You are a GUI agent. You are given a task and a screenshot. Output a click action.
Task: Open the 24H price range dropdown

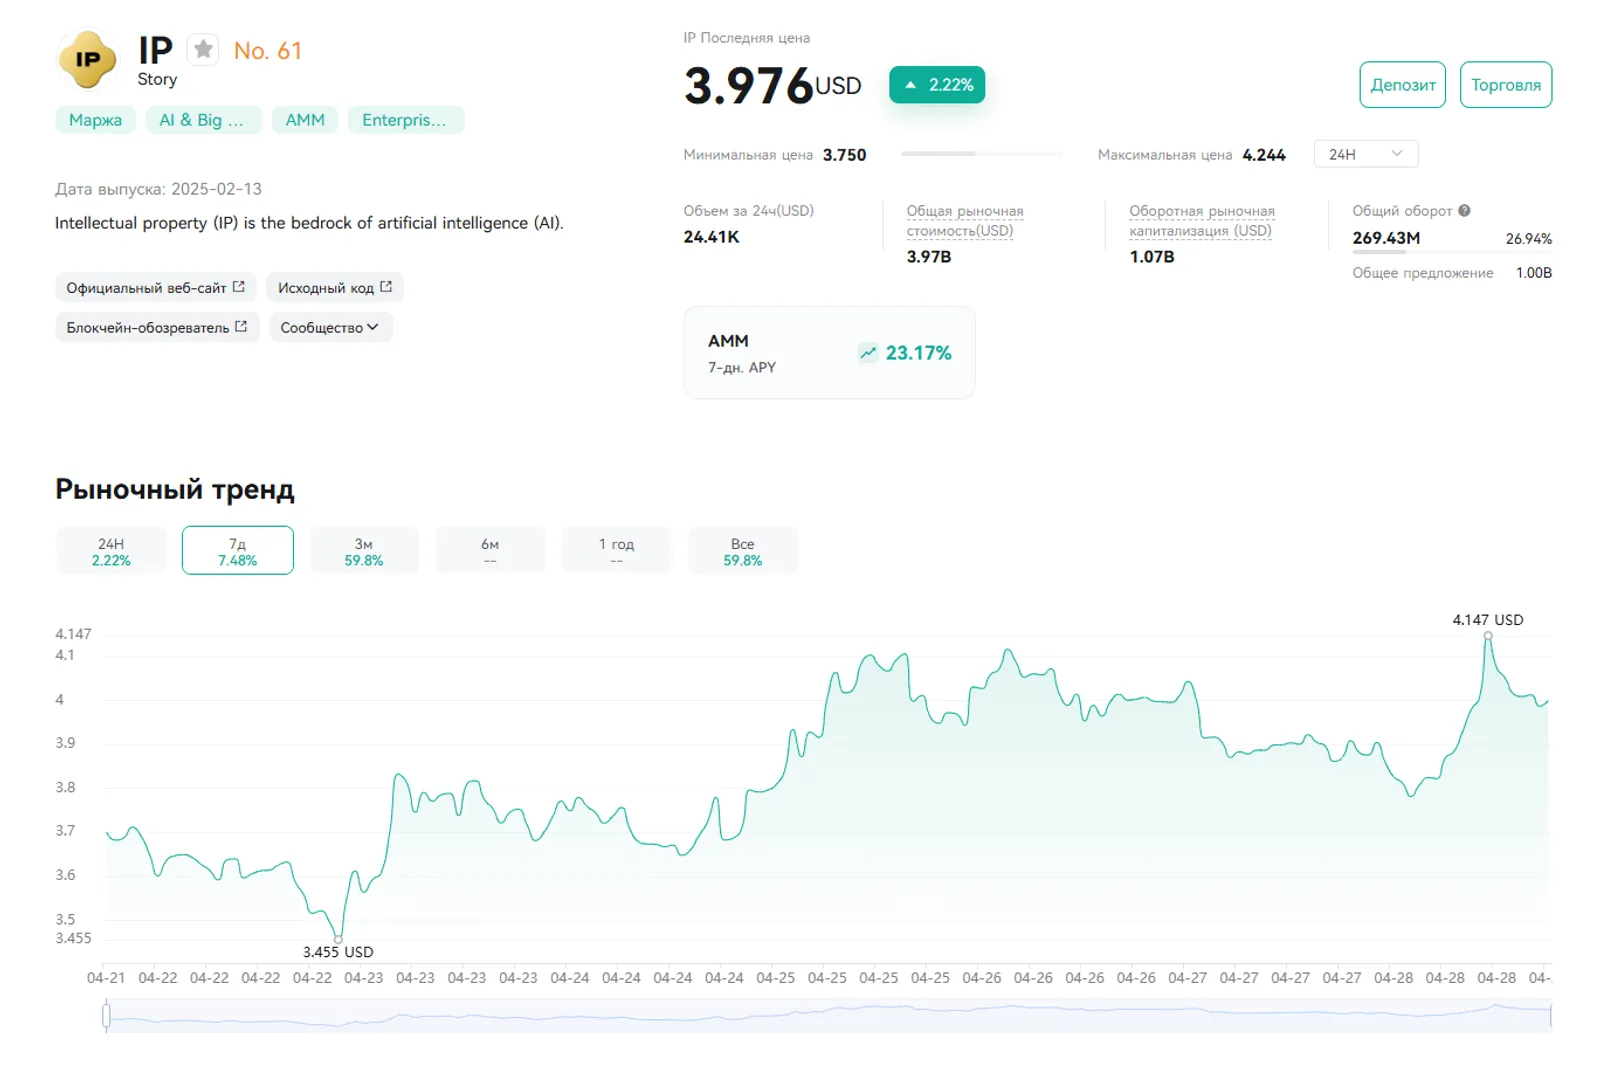click(1366, 154)
